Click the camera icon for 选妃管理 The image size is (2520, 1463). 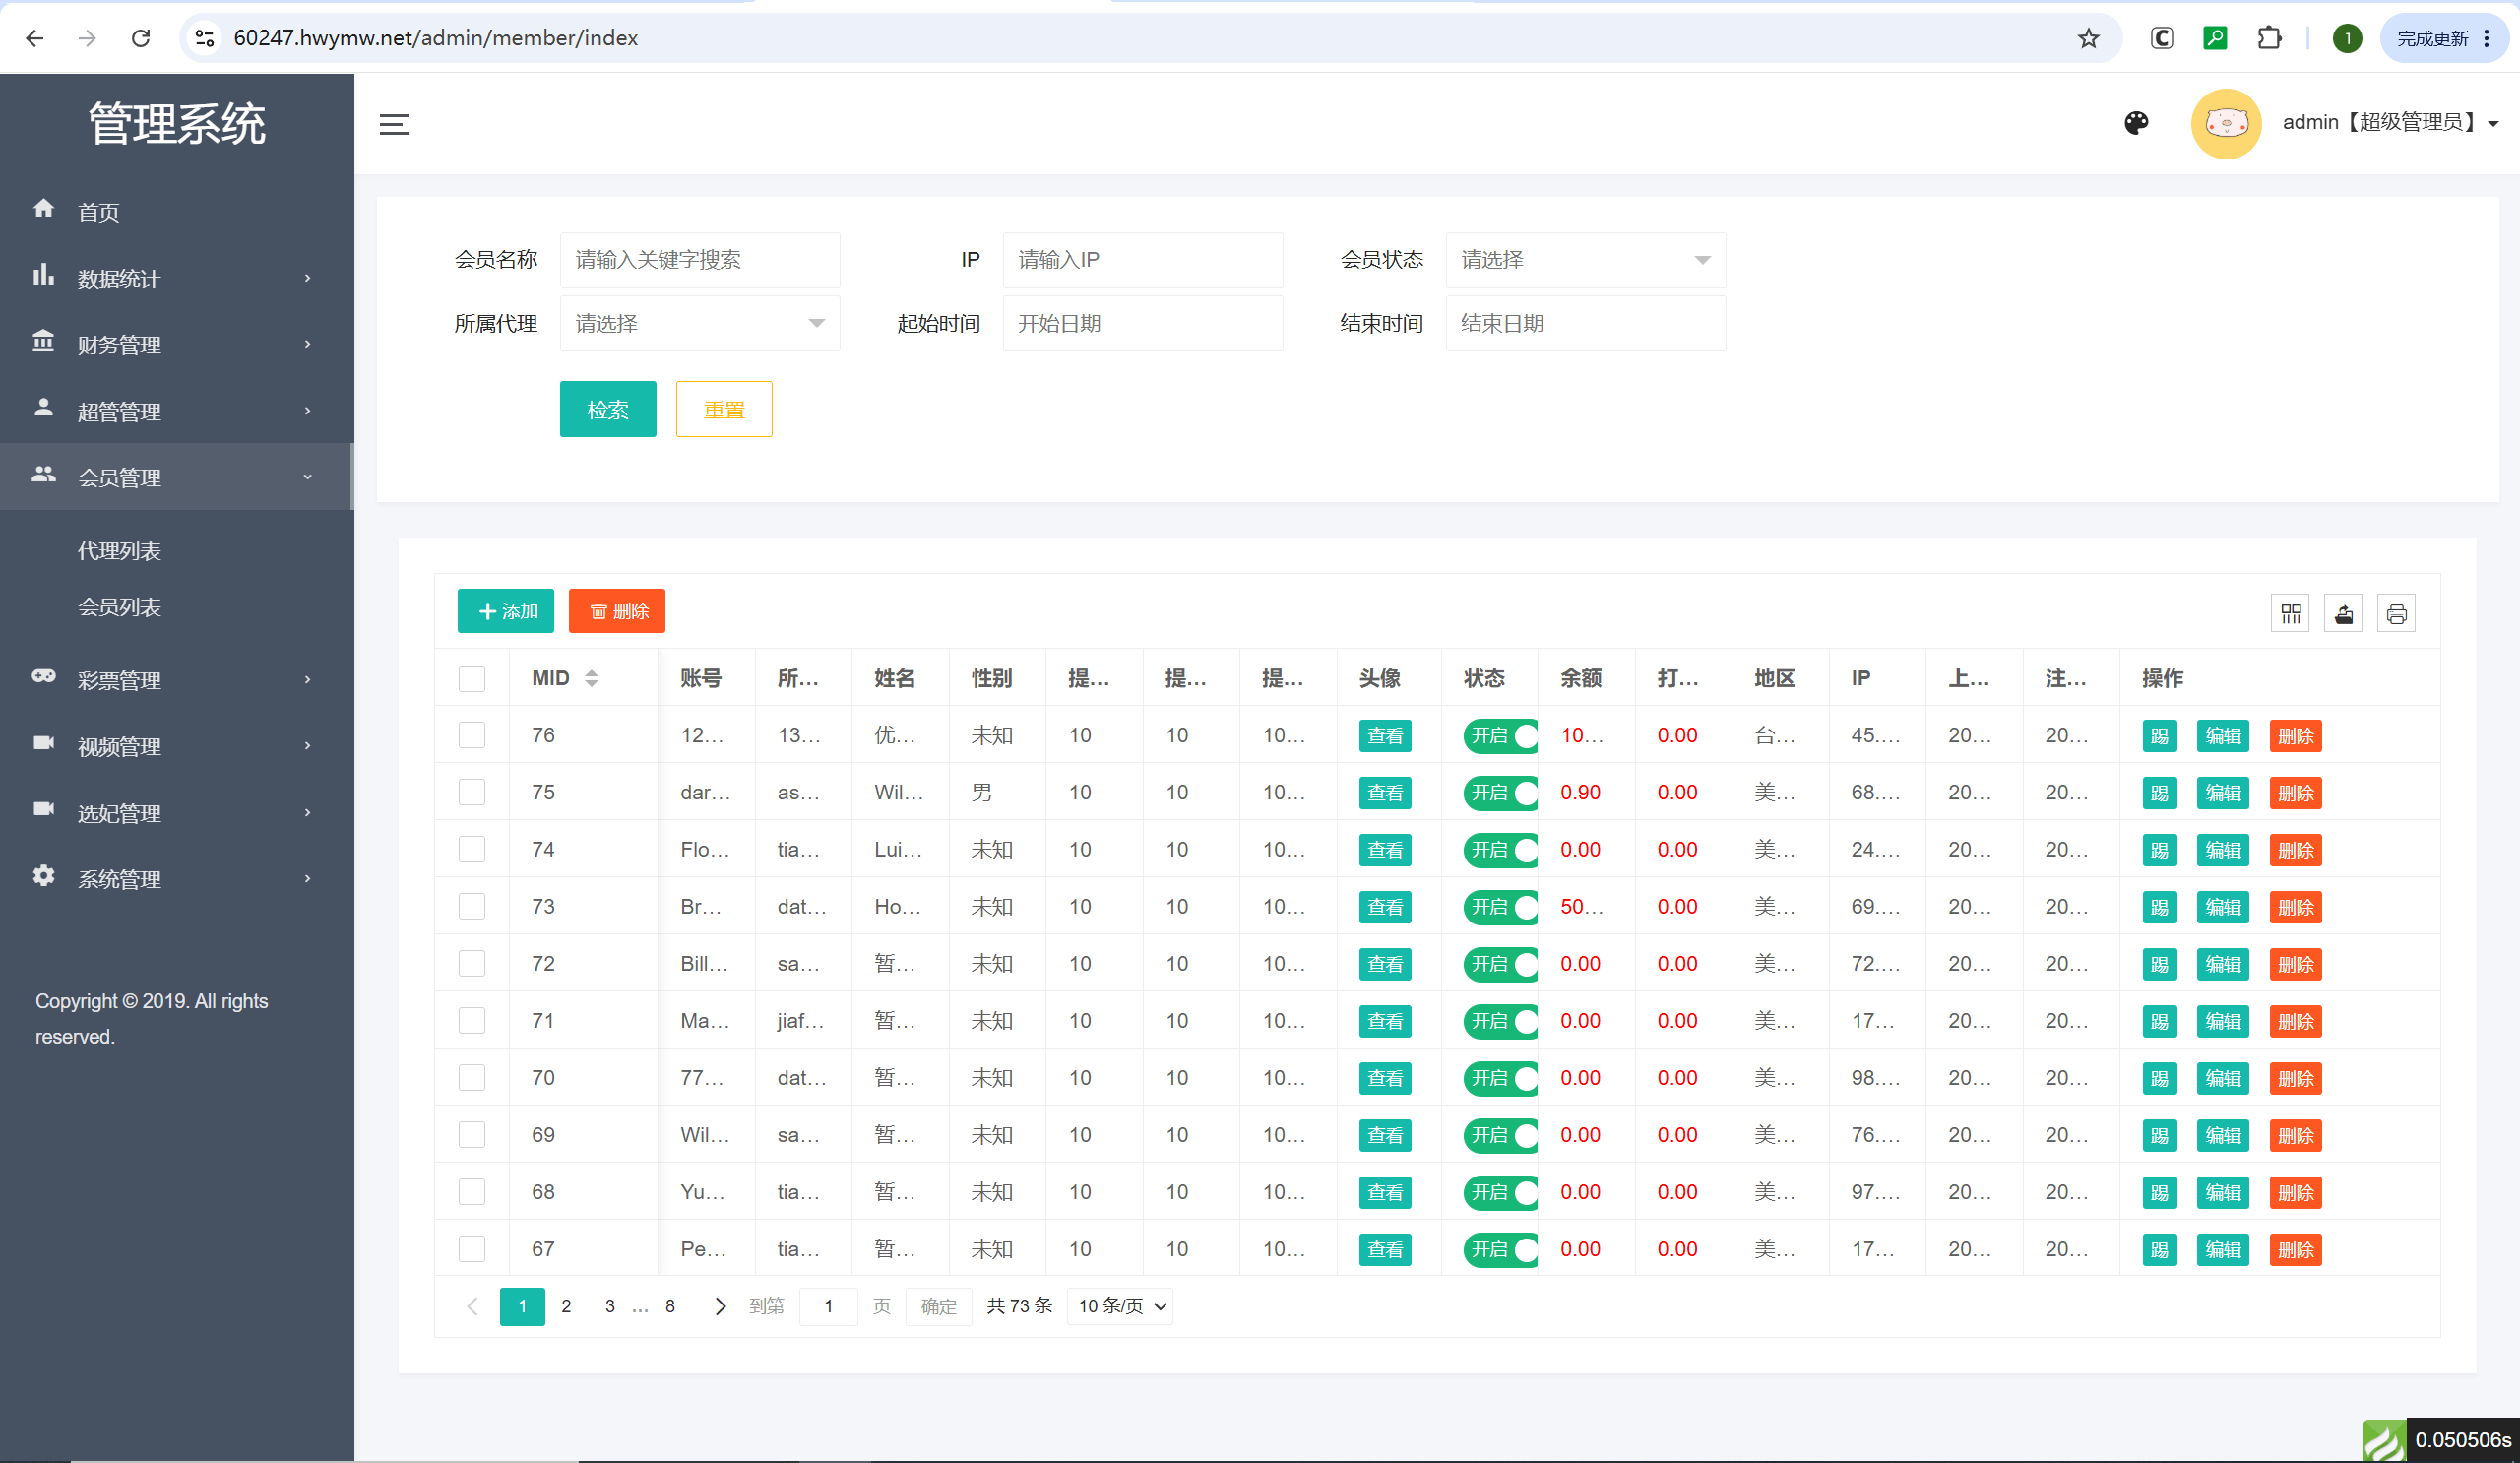pyautogui.click(x=44, y=809)
